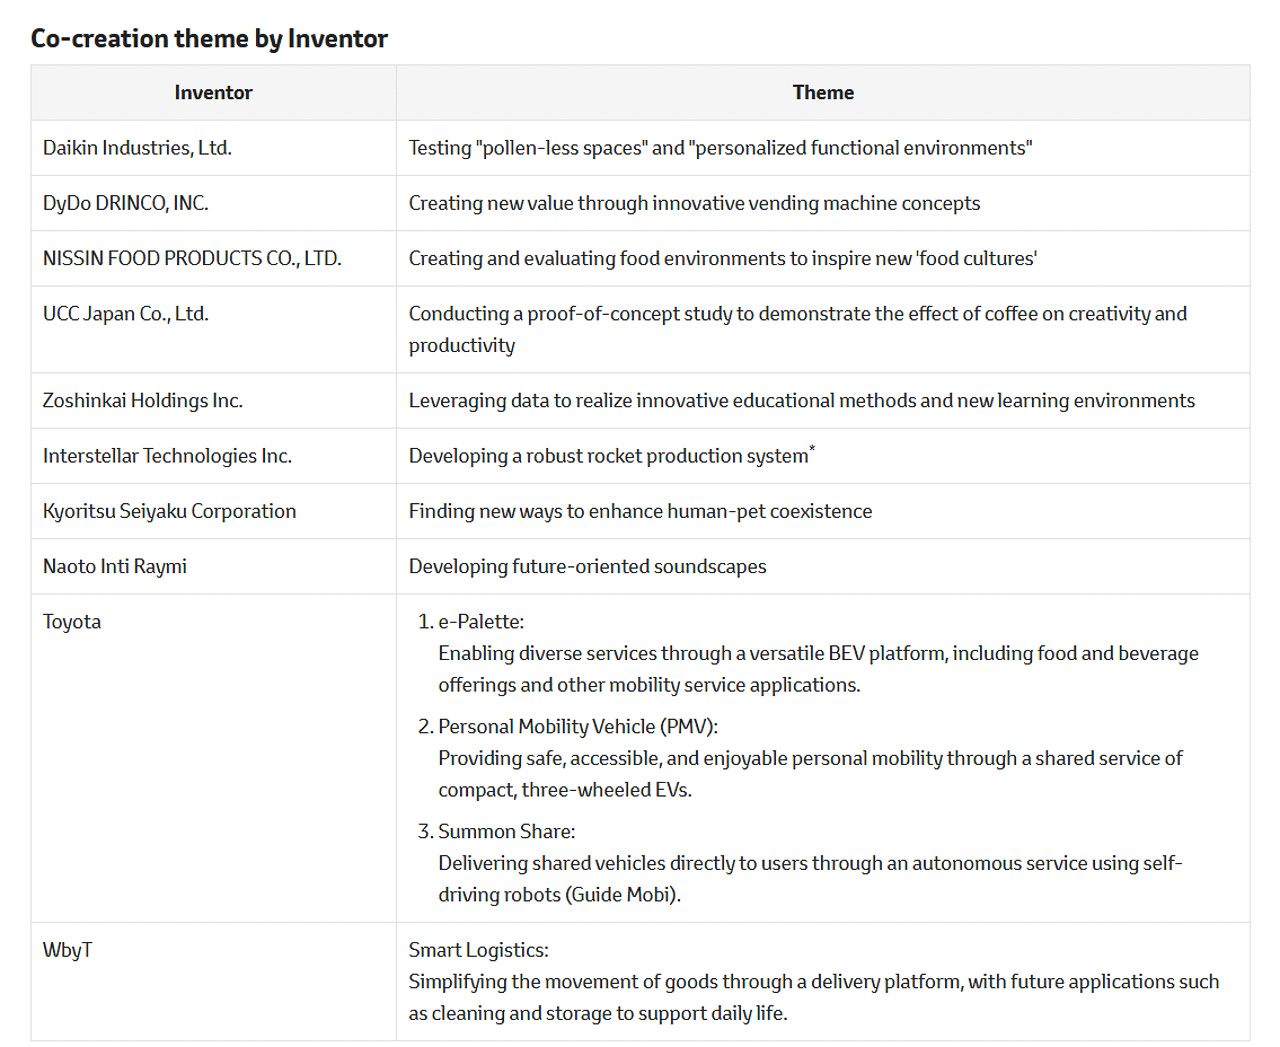Select the Zoshinkai Holdings Inc. cell

(x=142, y=401)
